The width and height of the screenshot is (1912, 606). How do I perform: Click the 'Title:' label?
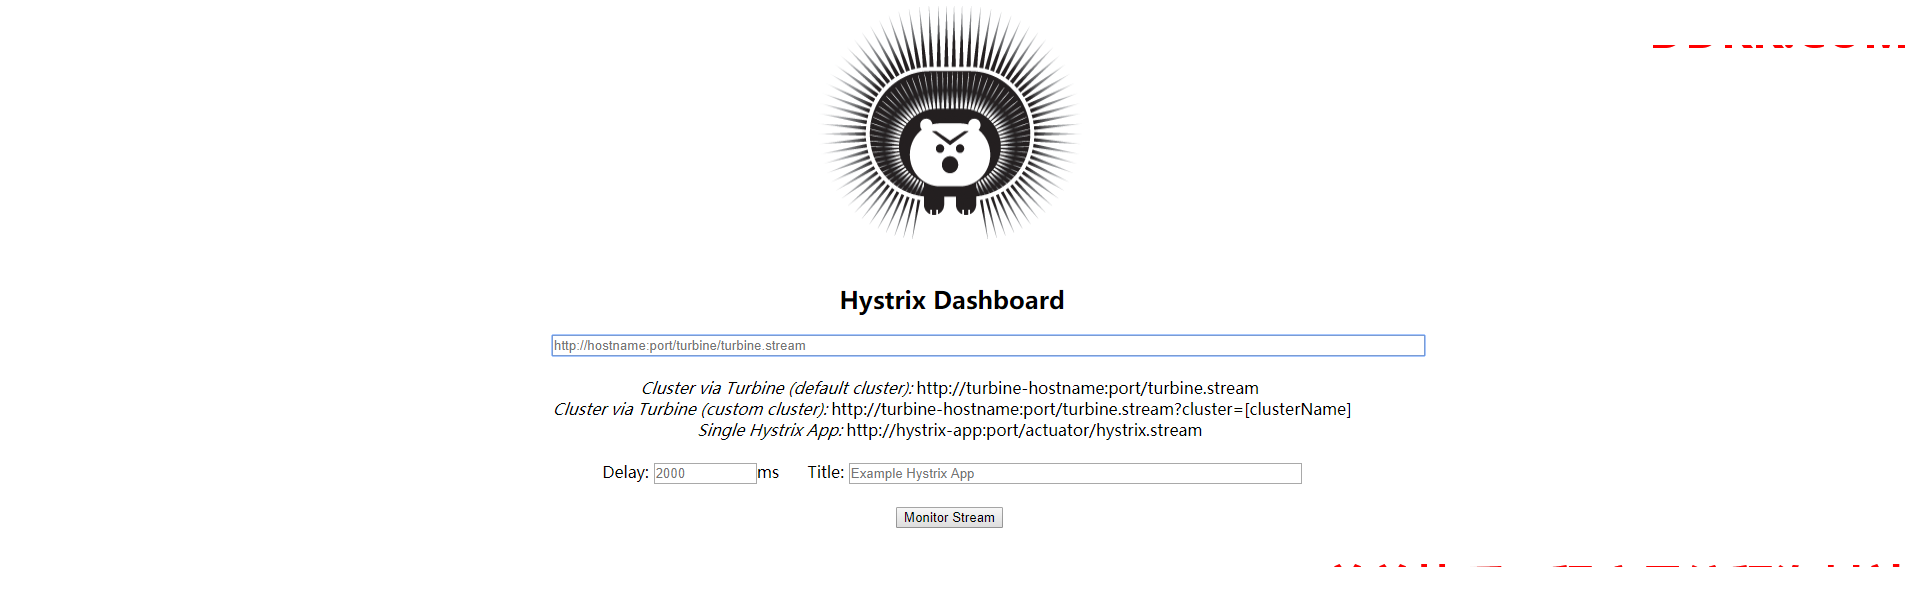[x=826, y=472]
